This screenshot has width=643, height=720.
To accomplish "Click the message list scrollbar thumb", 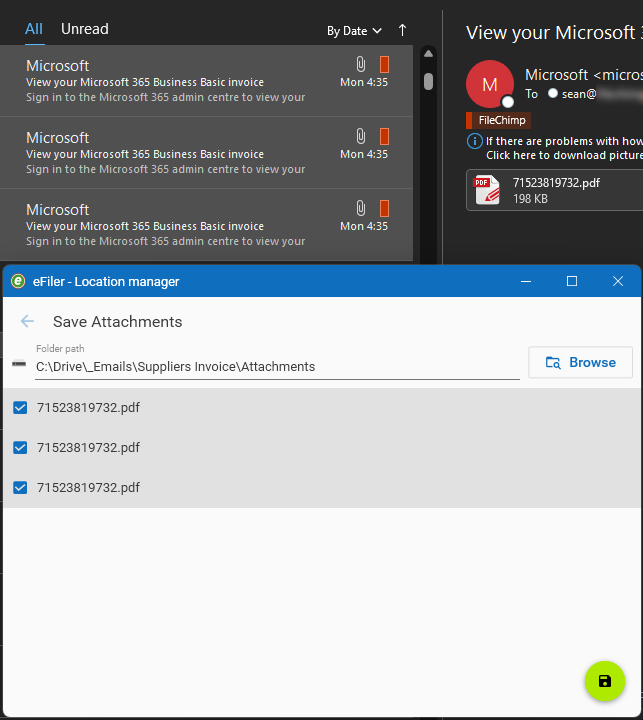I will click(429, 82).
